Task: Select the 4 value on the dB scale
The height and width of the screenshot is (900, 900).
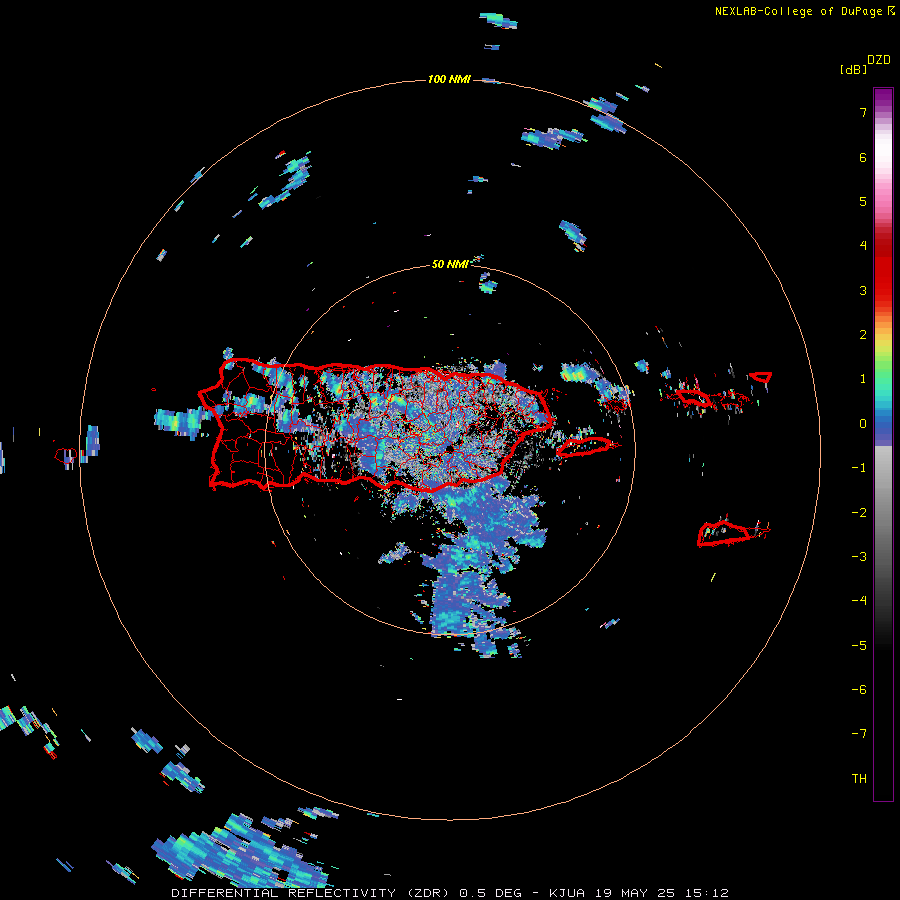Action: point(863,246)
